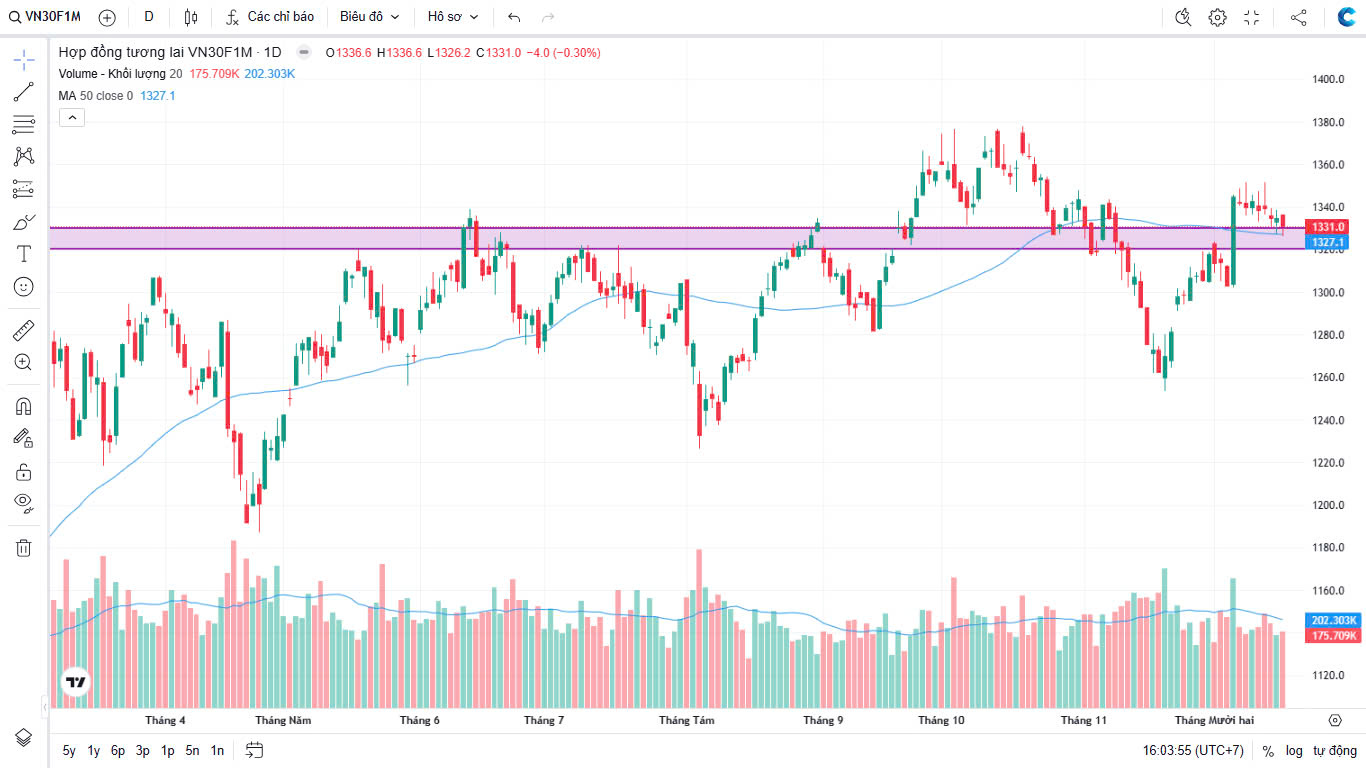The width and height of the screenshot is (1366, 768).
Task: Toggle log scale
Action: click(1294, 750)
